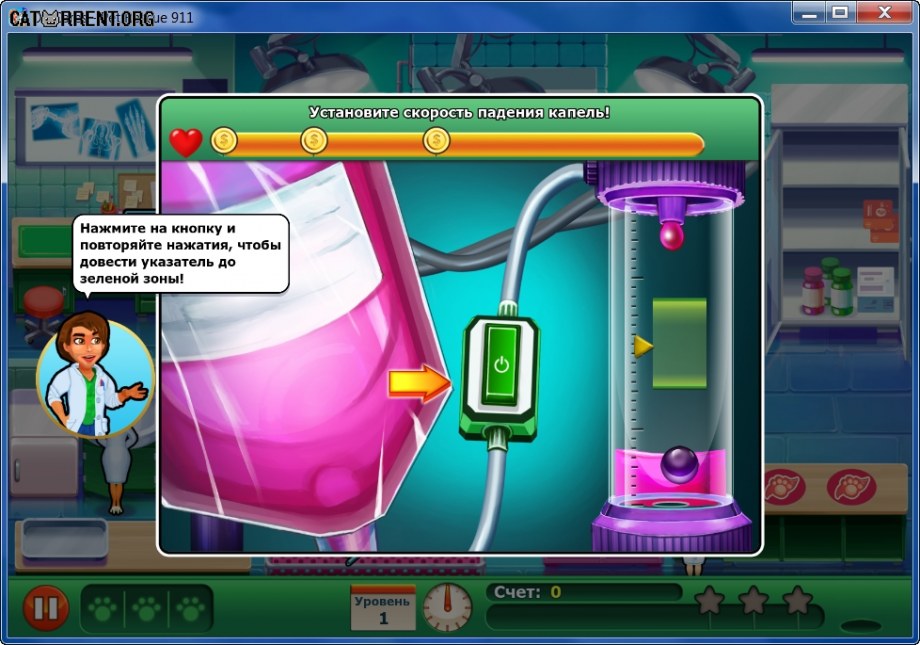The width and height of the screenshot is (920, 645).
Task: Click the middle coin on the orange bar
Action: 314,141
